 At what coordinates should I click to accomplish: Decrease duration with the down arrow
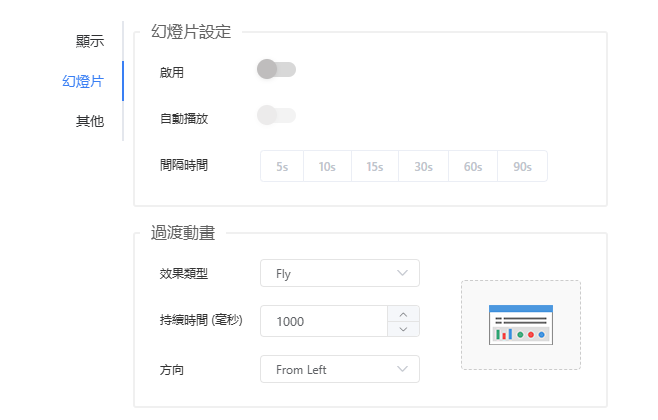[x=403, y=329]
